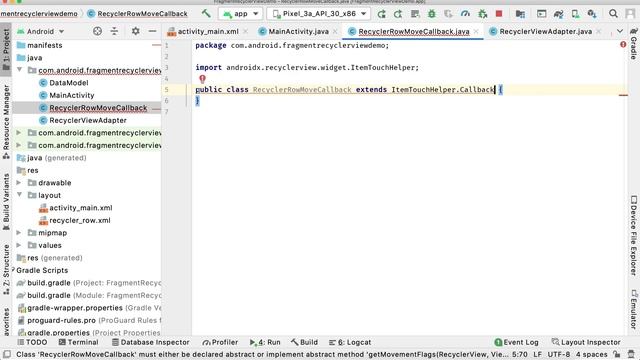
Task: Stop the running app with red square
Action: (x=499, y=13)
